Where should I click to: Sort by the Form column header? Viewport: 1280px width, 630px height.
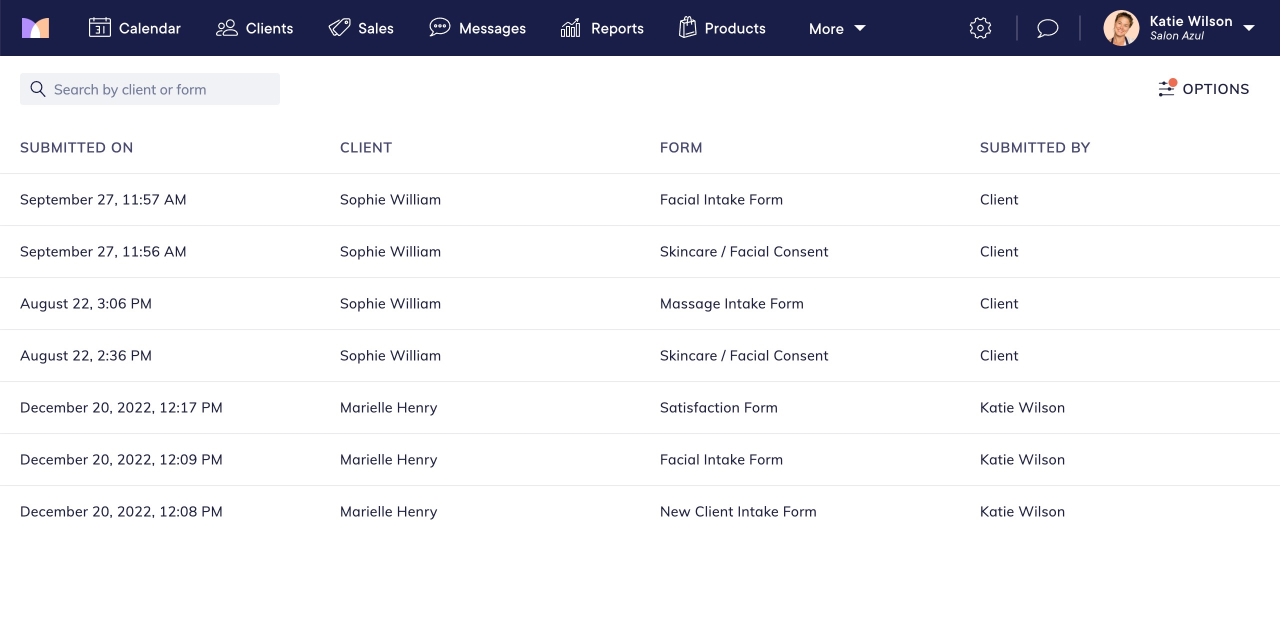point(681,147)
